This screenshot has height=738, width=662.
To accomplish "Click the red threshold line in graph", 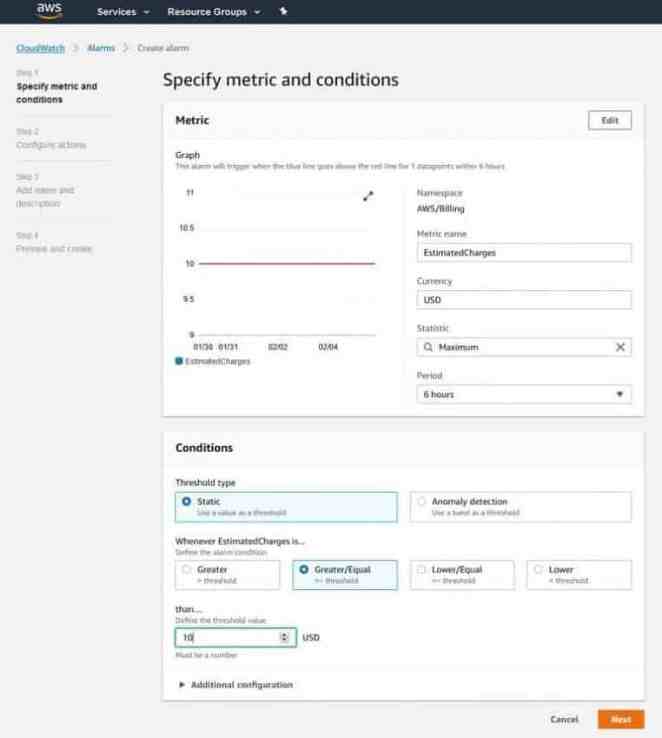I will (287, 264).
